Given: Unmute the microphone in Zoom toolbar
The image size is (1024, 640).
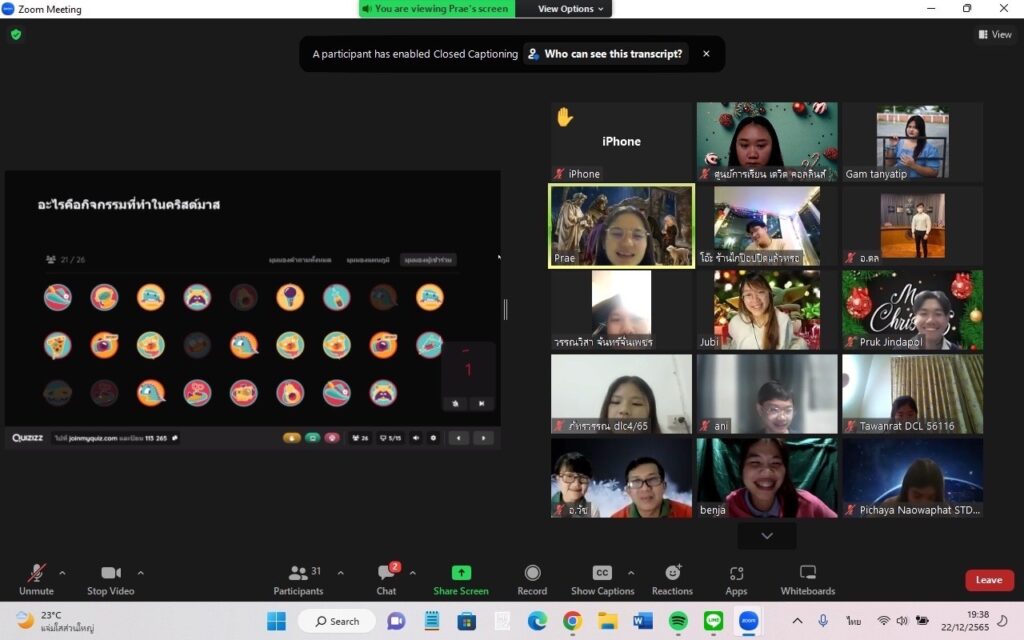Looking at the screenshot, I should [36, 579].
